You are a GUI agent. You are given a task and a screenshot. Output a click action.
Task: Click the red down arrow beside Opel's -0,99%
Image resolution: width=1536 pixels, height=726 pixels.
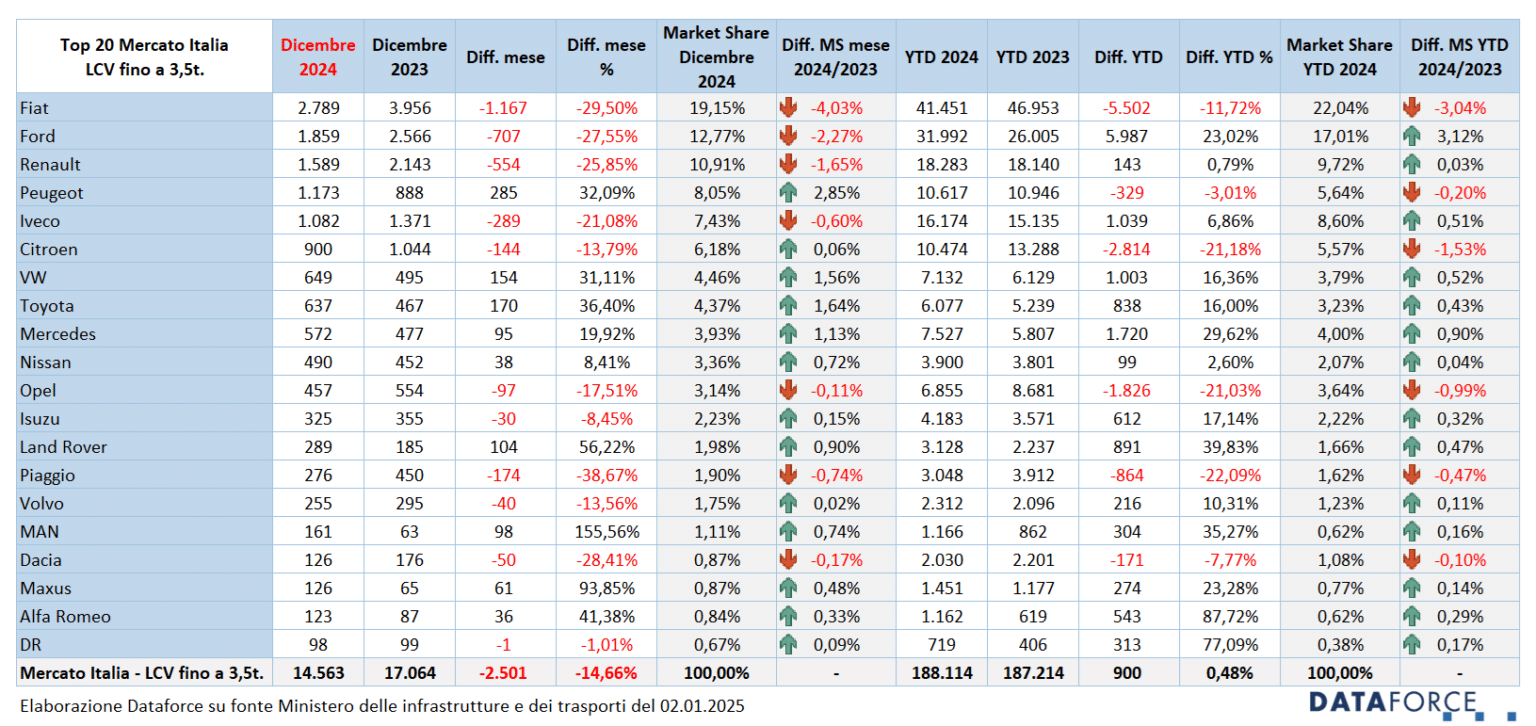pyautogui.click(x=1412, y=391)
